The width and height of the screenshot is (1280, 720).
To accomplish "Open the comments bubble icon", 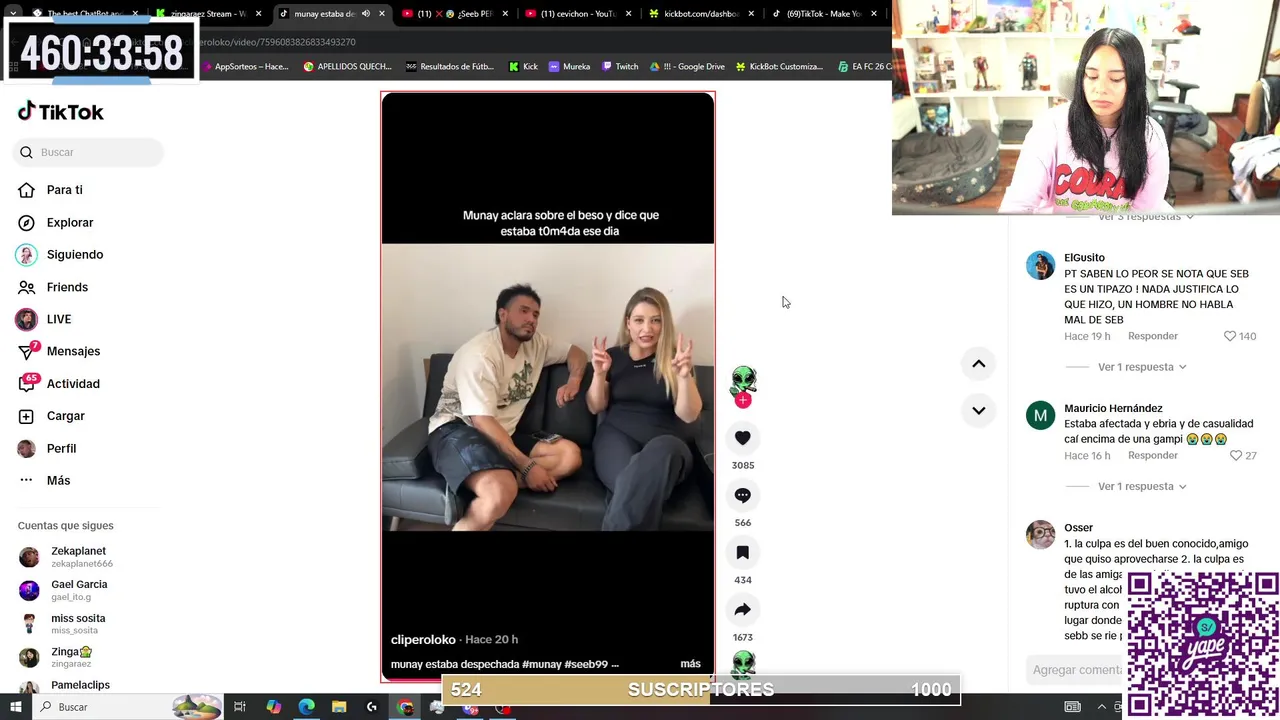I will coord(743,495).
